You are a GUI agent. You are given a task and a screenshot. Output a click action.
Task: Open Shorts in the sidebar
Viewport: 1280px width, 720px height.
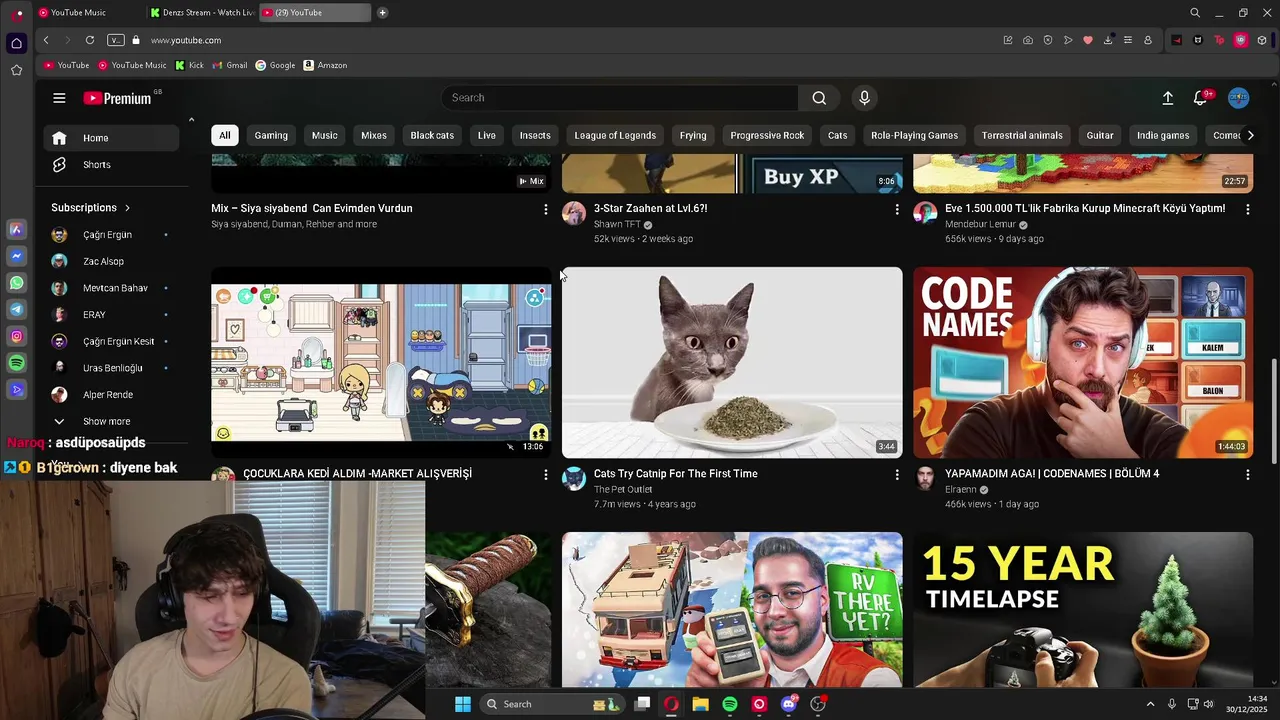click(111, 164)
